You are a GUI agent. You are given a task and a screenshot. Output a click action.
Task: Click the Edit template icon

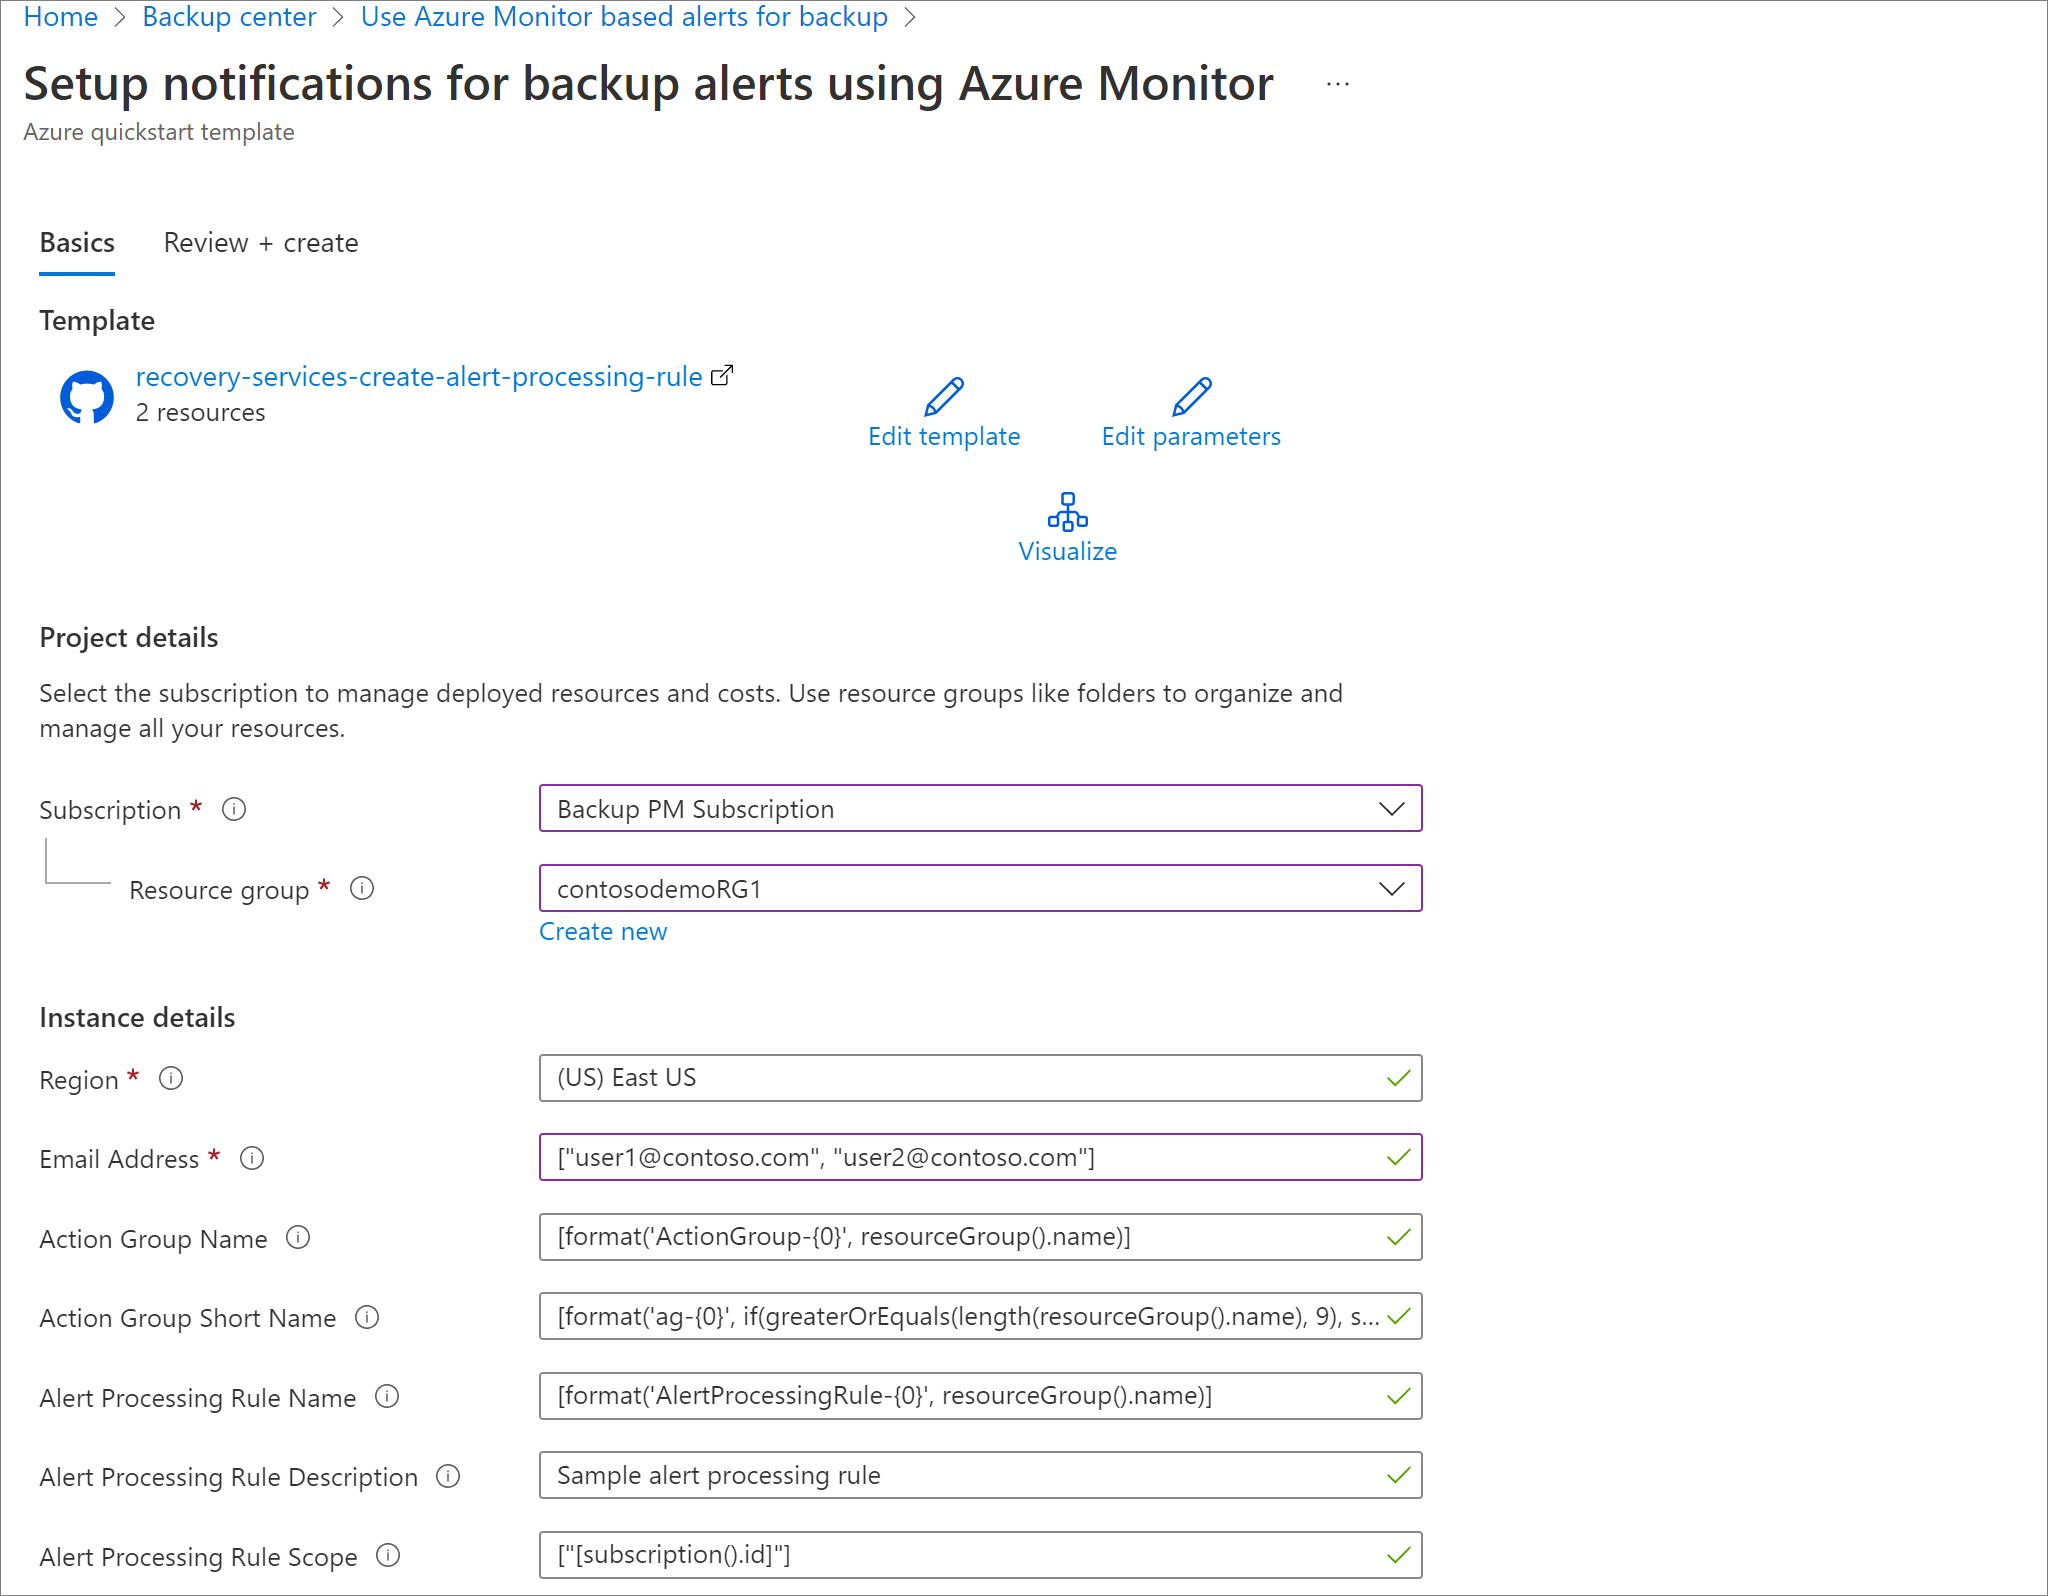[944, 396]
